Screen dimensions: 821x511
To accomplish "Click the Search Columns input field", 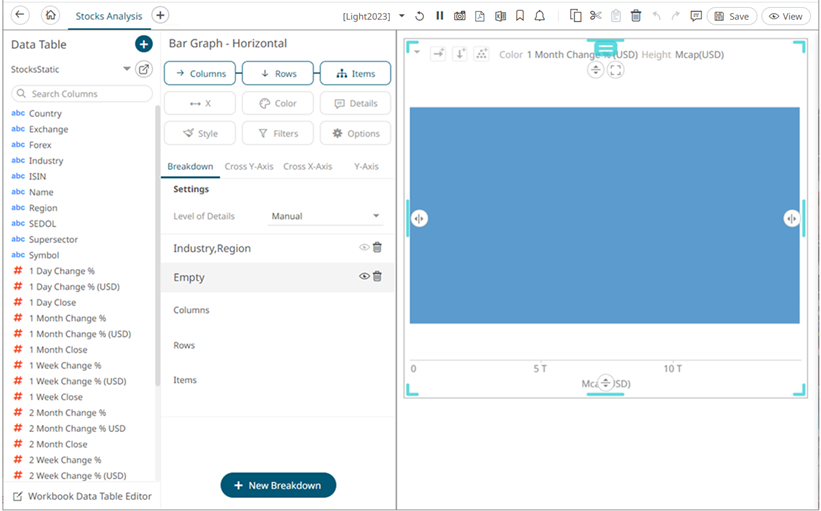I will (84, 93).
